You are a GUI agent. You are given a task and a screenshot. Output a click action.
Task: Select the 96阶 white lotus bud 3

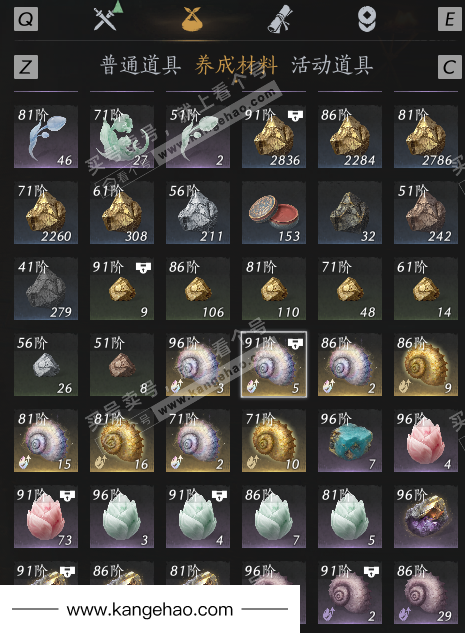coord(121,517)
